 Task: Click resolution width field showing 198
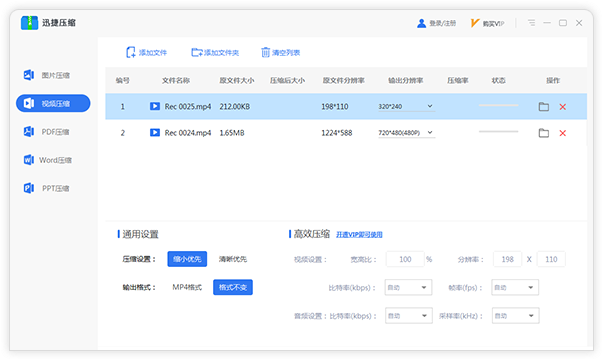click(x=507, y=259)
